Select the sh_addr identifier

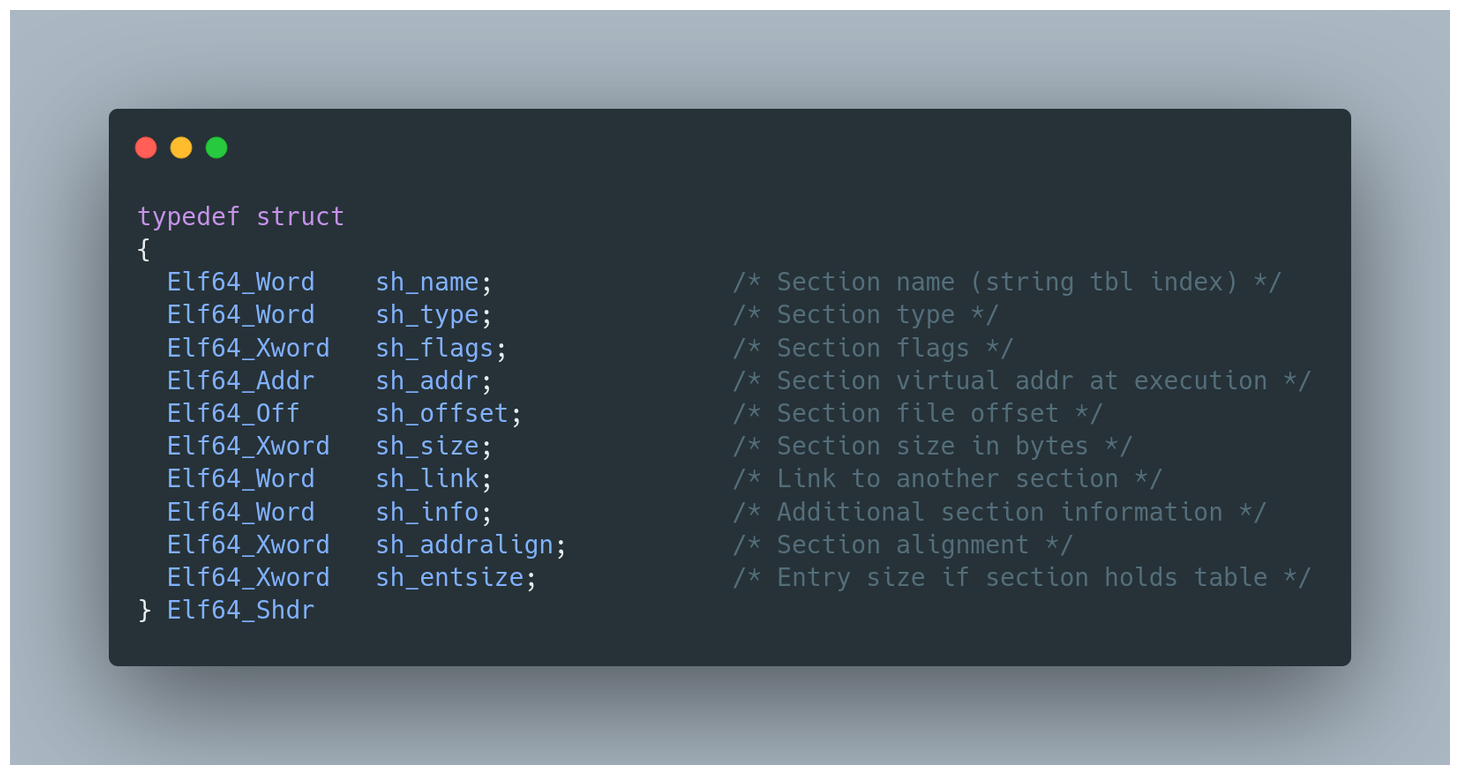[x=427, y=381]
